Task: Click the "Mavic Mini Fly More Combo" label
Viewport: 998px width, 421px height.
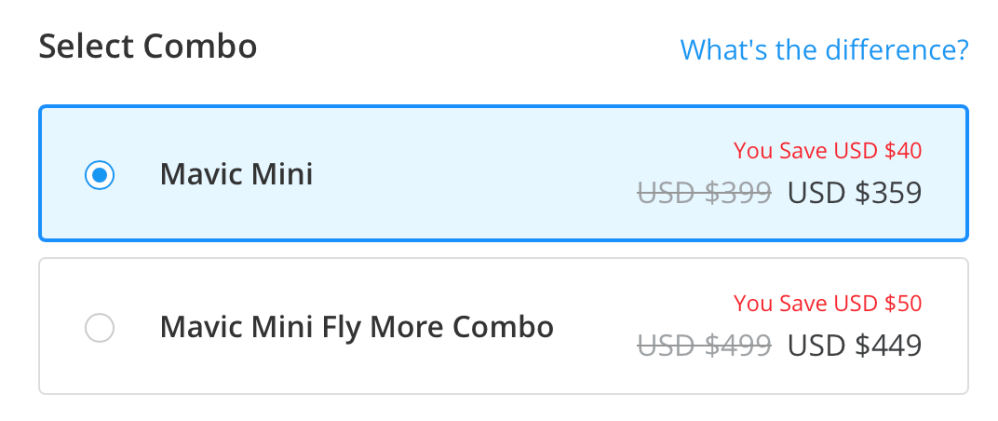Action: click(x=356, y=327)
